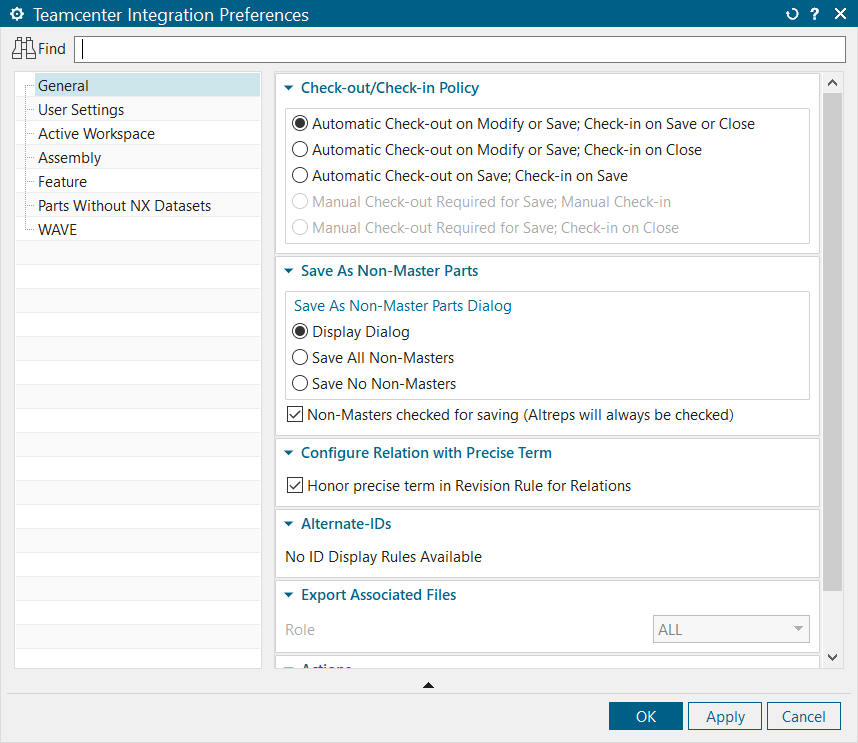Click the reset dialog icon in title bar
This screenshot has width=858, height=743.
coord(792,14)
